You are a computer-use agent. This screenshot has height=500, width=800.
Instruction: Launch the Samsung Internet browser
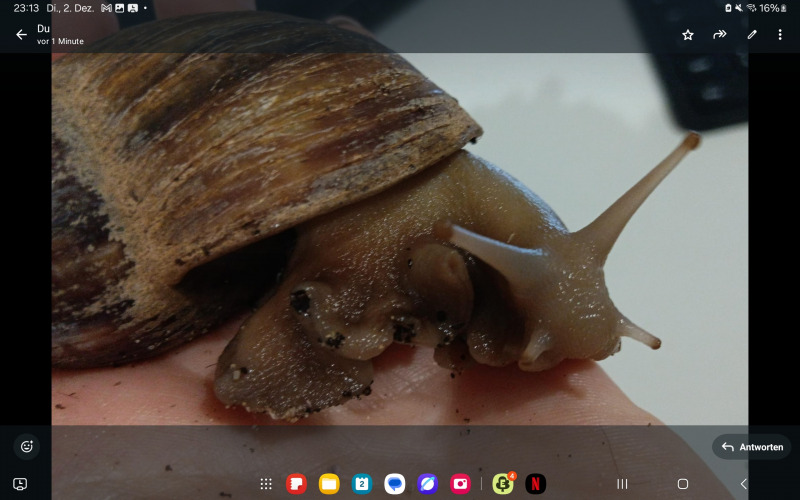pos(427,484)
